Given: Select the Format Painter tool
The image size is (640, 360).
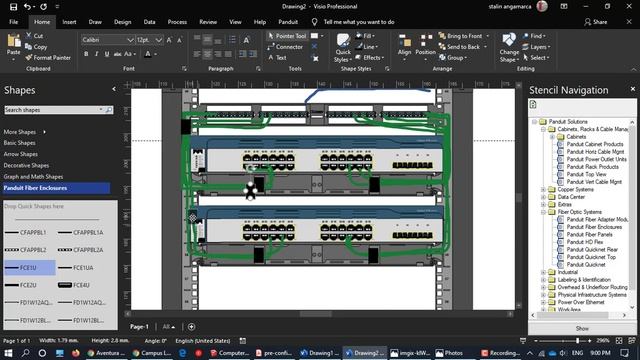Looking at the screenshot, I should [48, 58].
